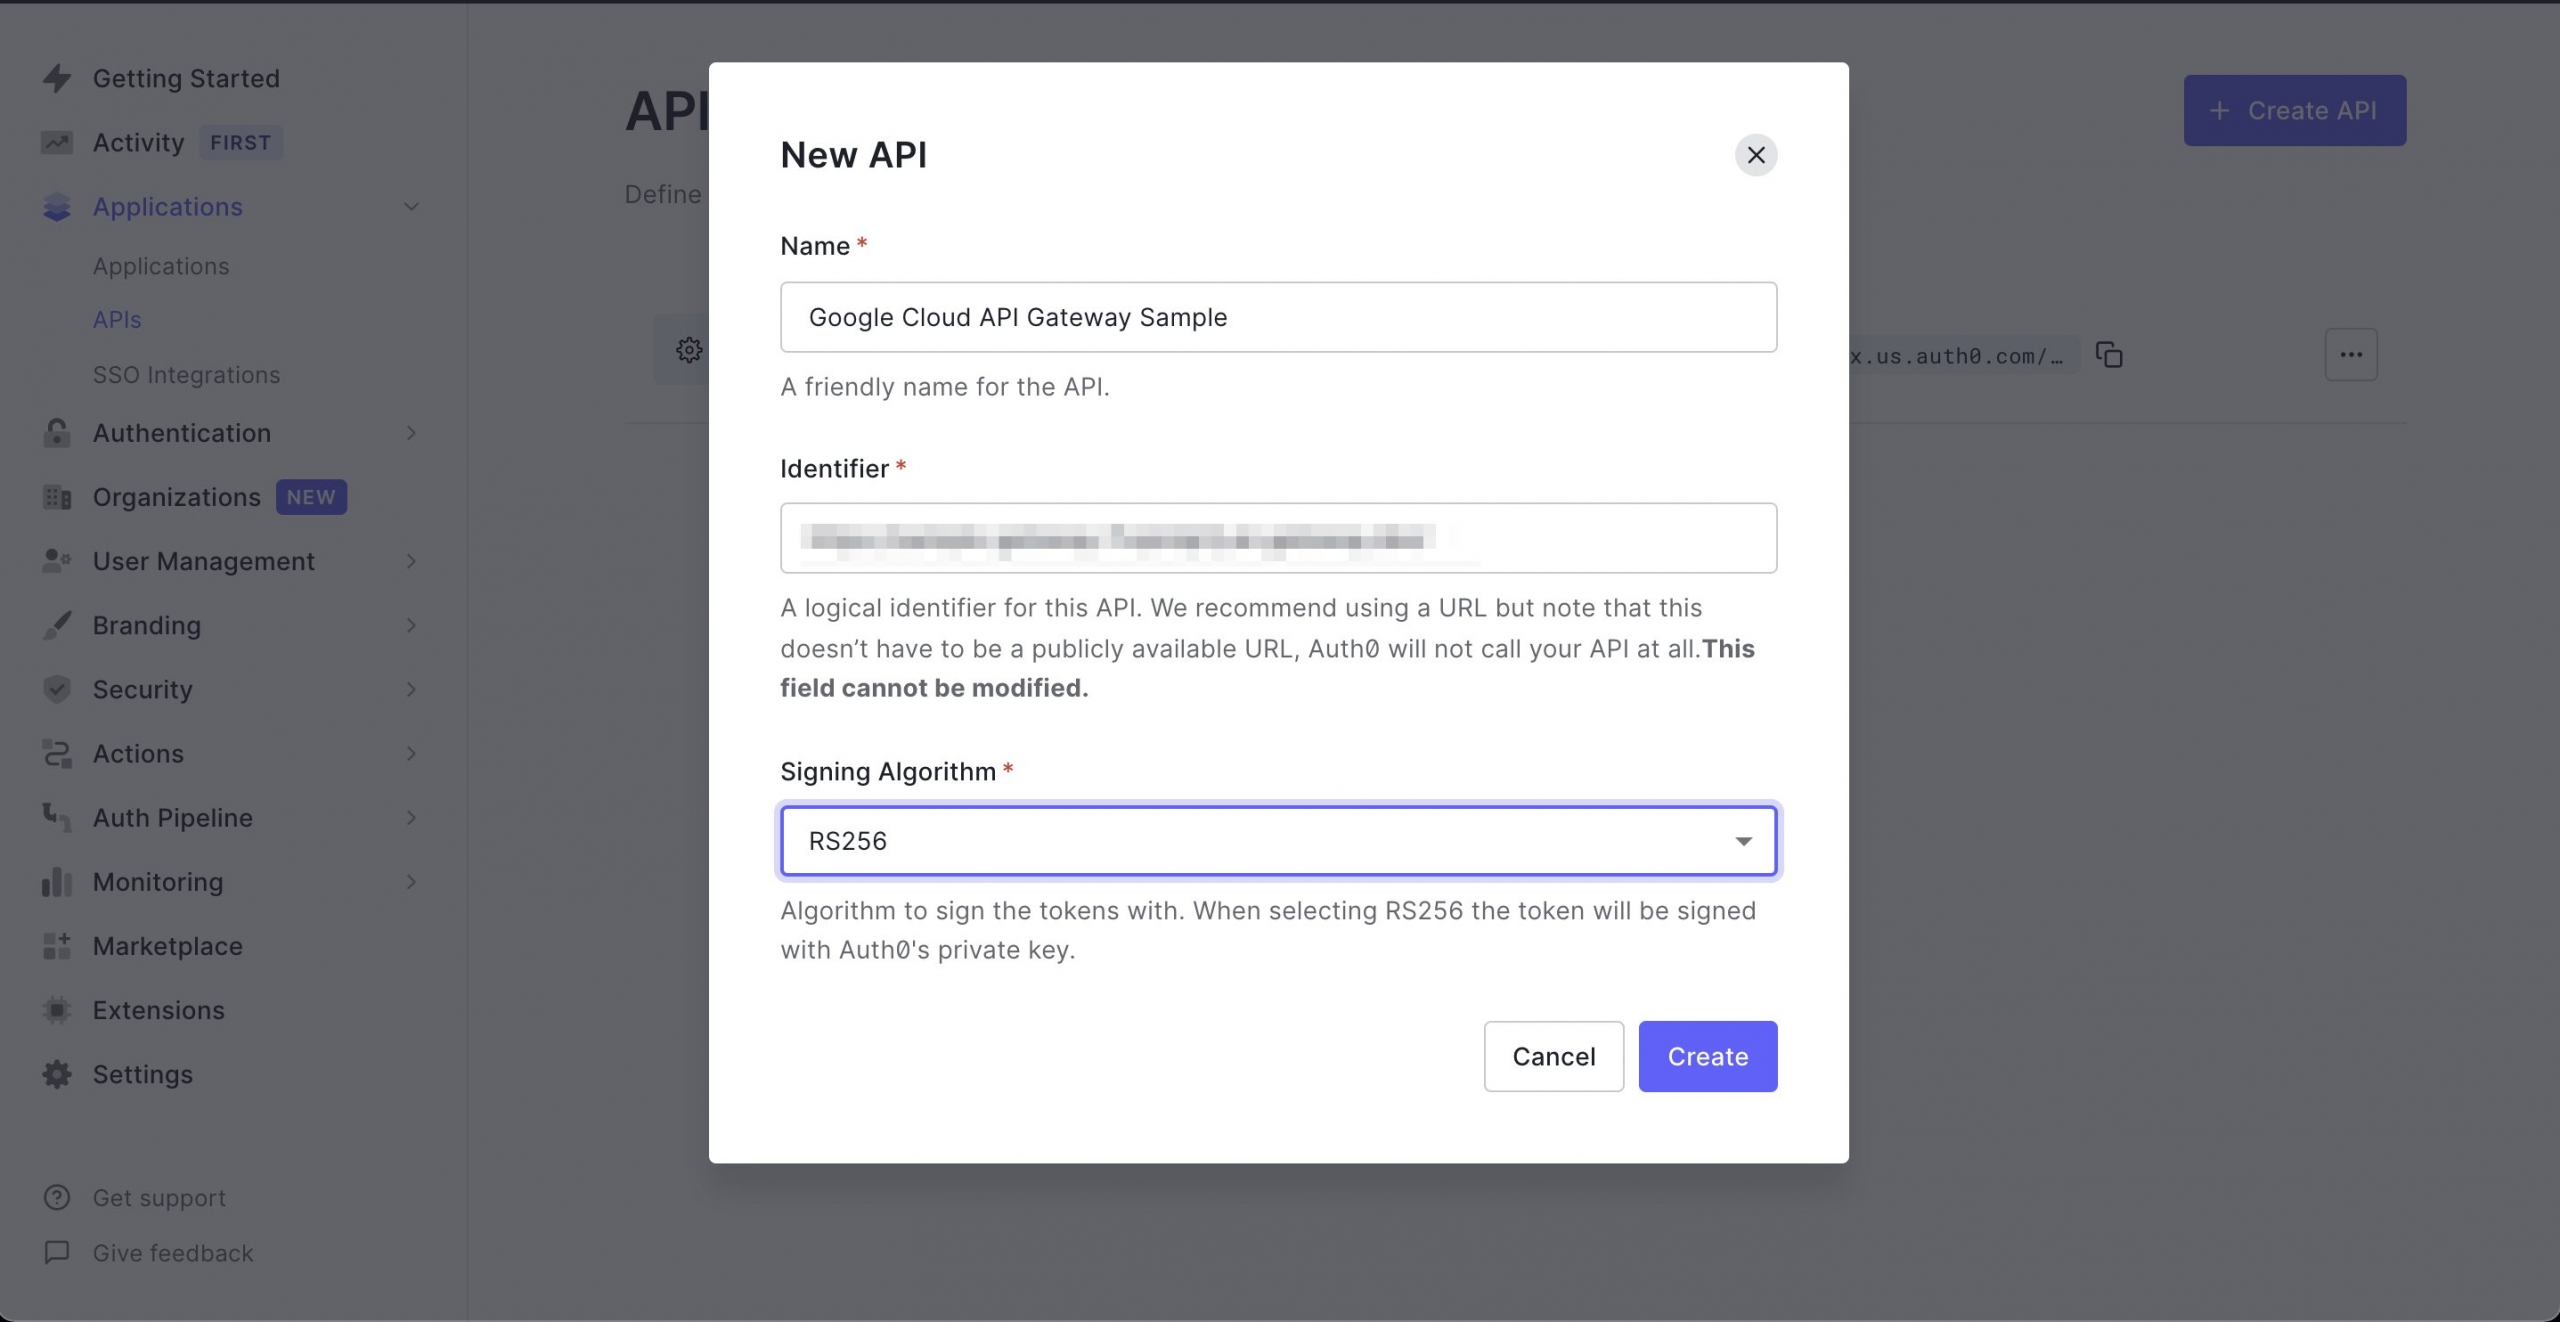Expand the Branding section chevron
The image size is (2560, 1322).
[x=411, y=625]
